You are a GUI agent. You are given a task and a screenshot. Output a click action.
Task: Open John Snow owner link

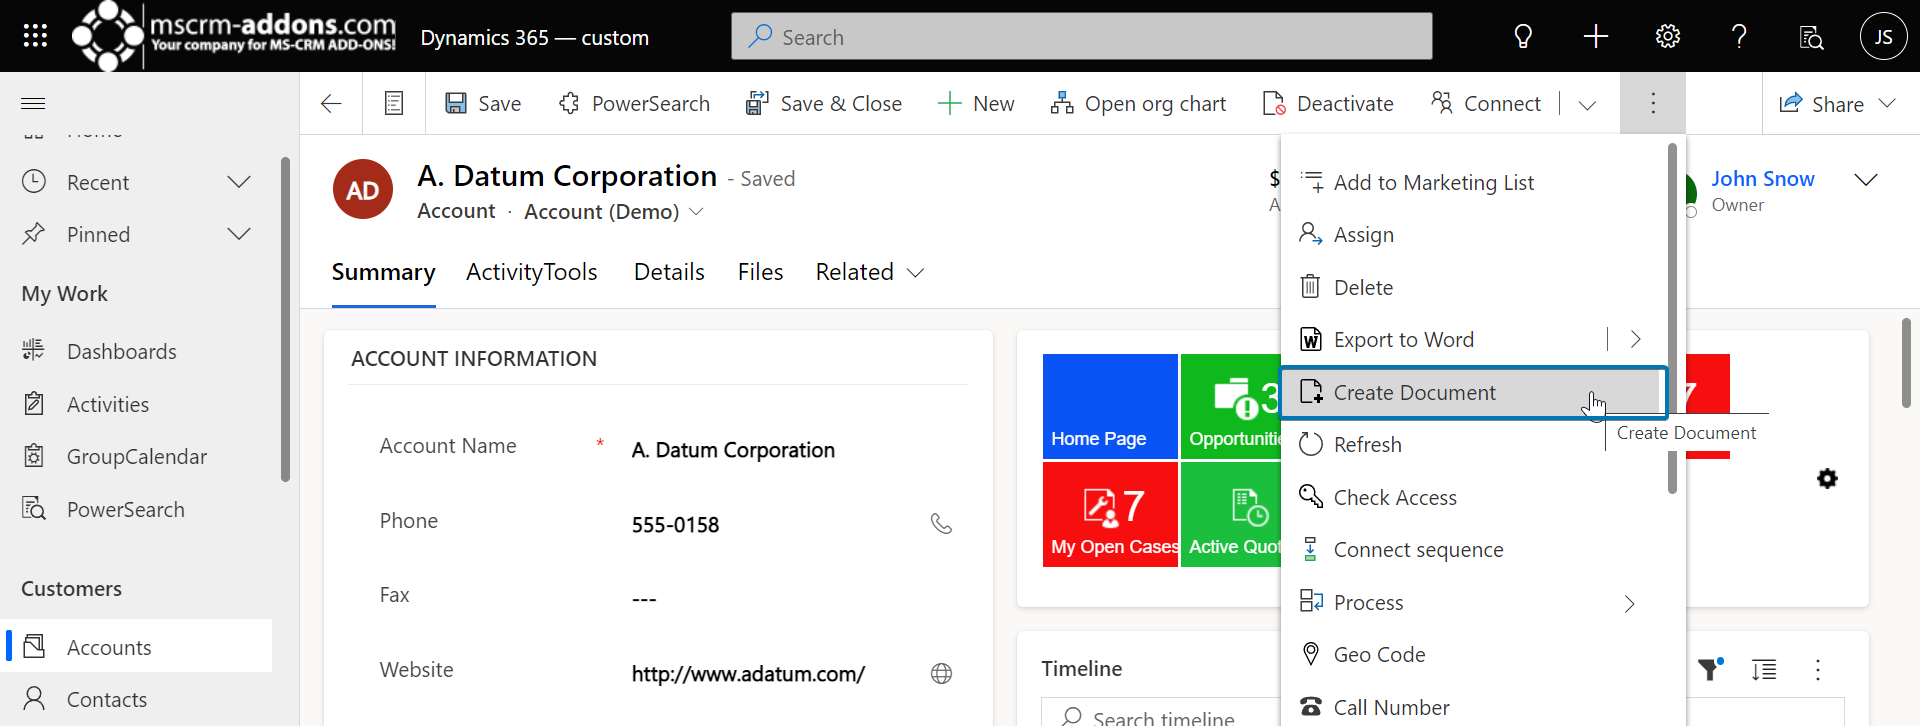[1762, 179]
